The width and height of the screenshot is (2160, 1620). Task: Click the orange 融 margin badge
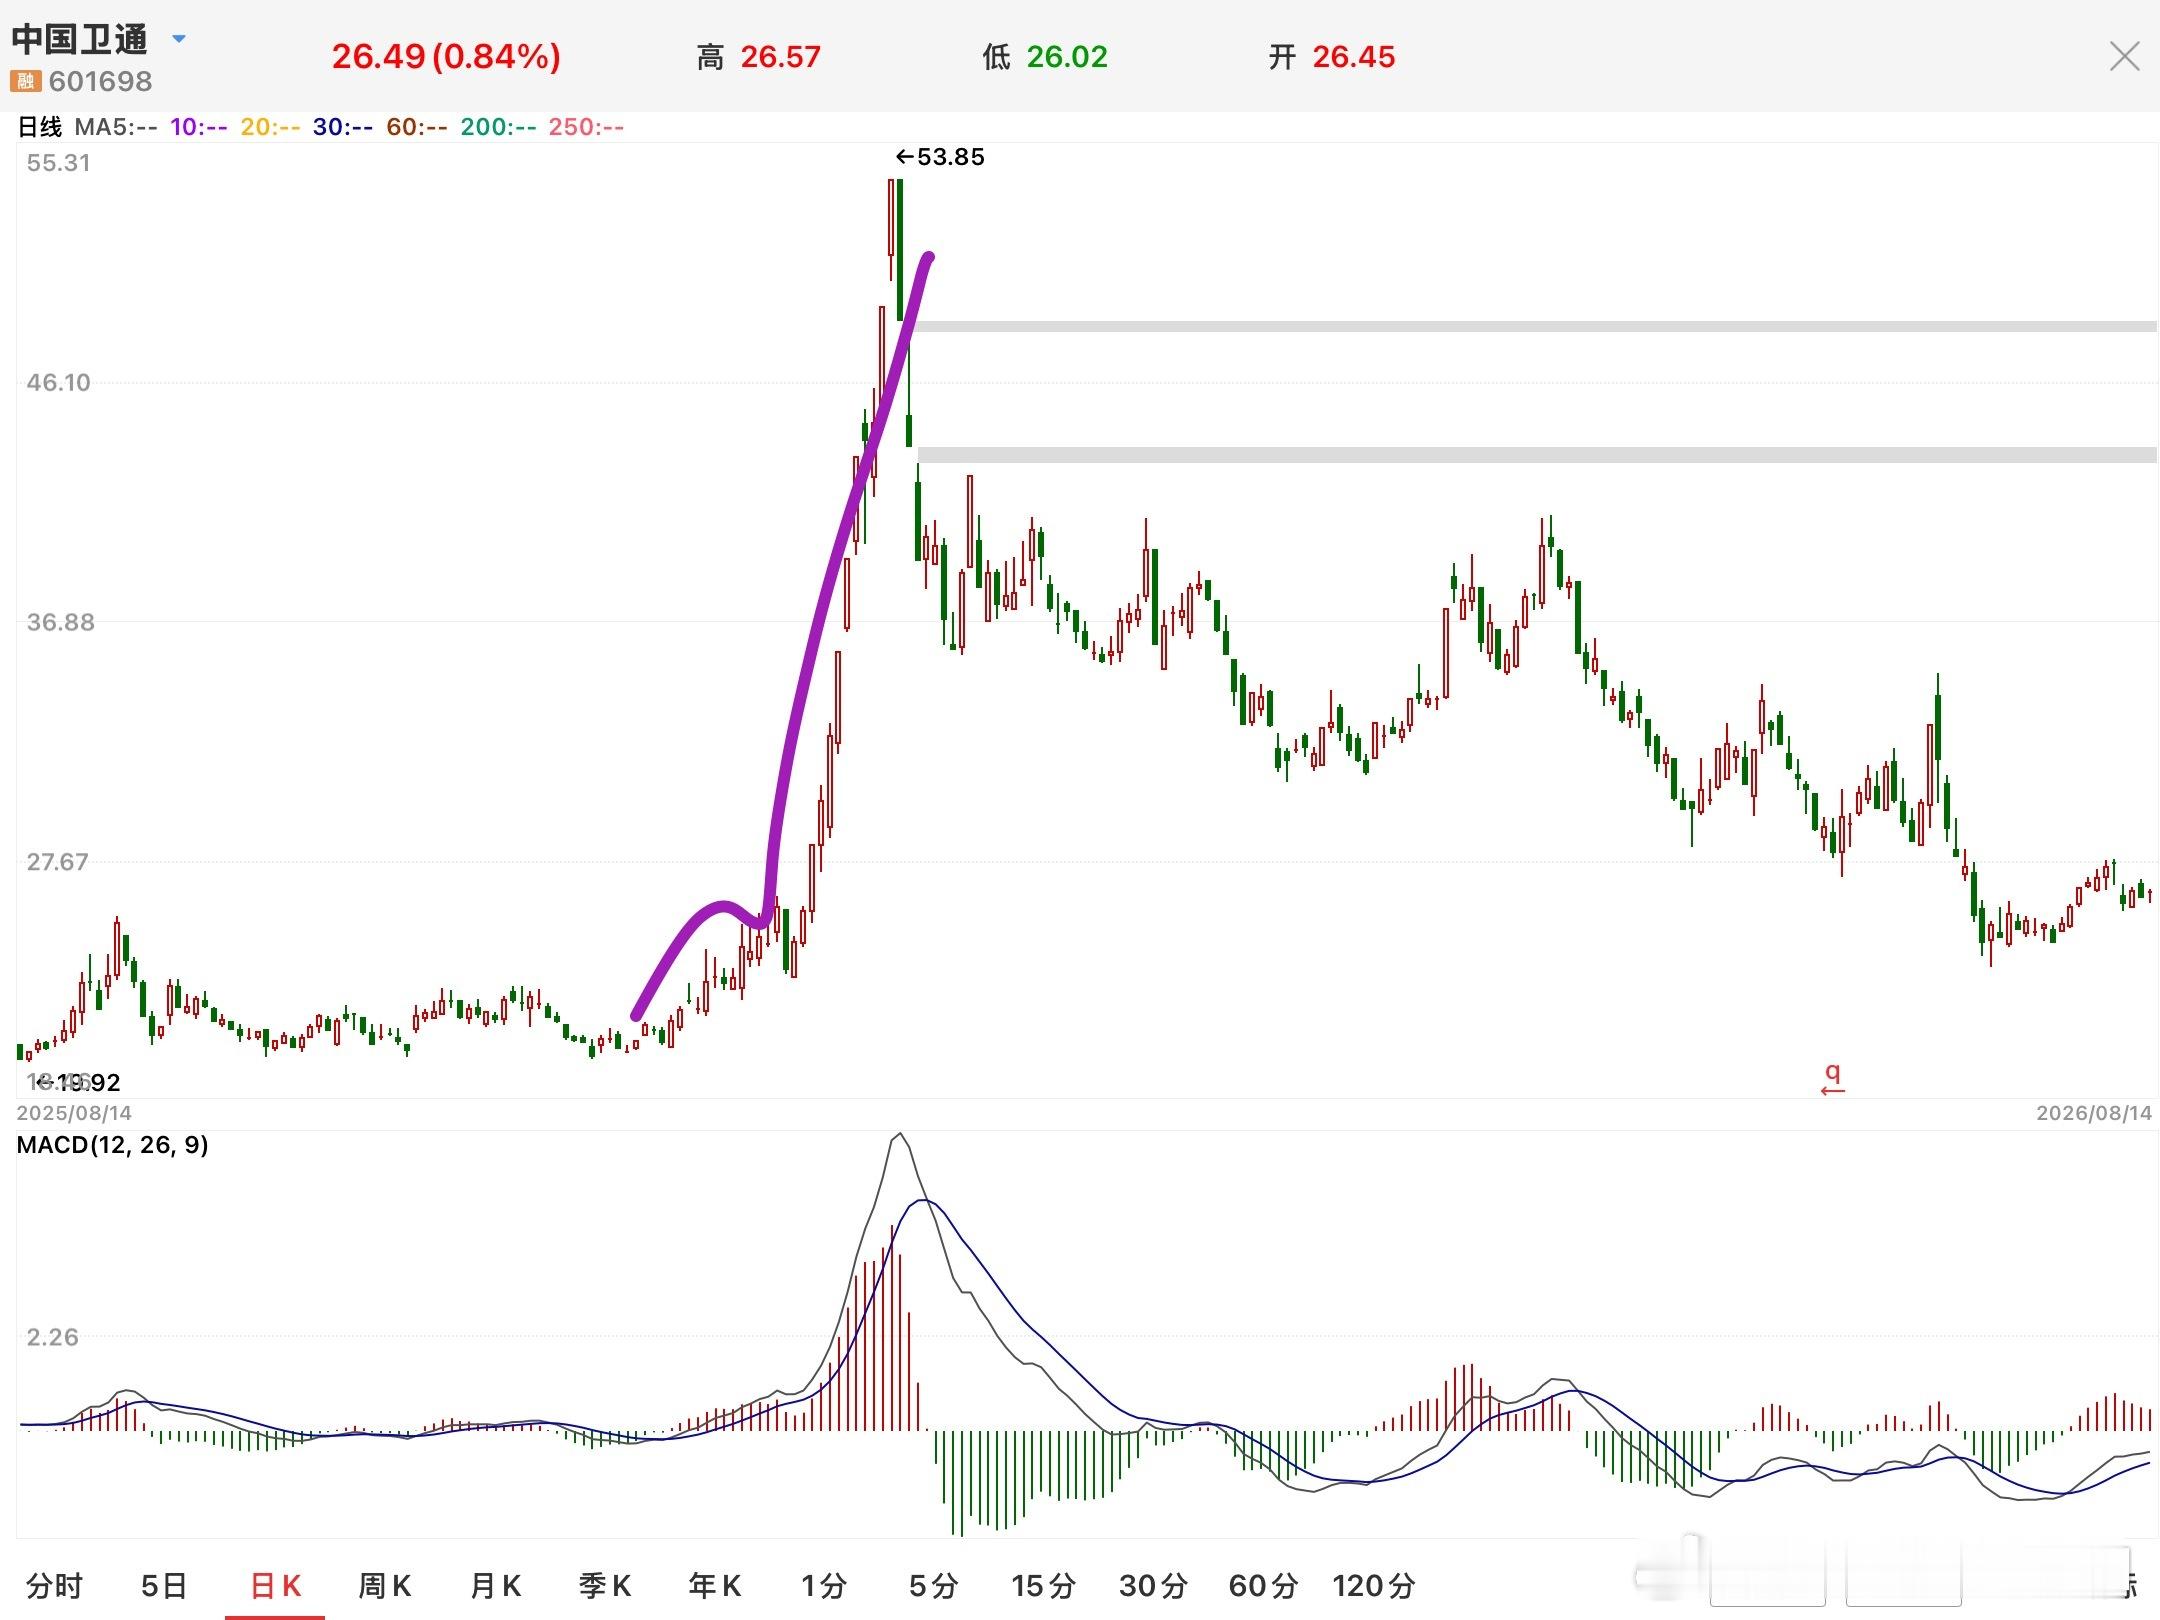click(x=25, y=81)
